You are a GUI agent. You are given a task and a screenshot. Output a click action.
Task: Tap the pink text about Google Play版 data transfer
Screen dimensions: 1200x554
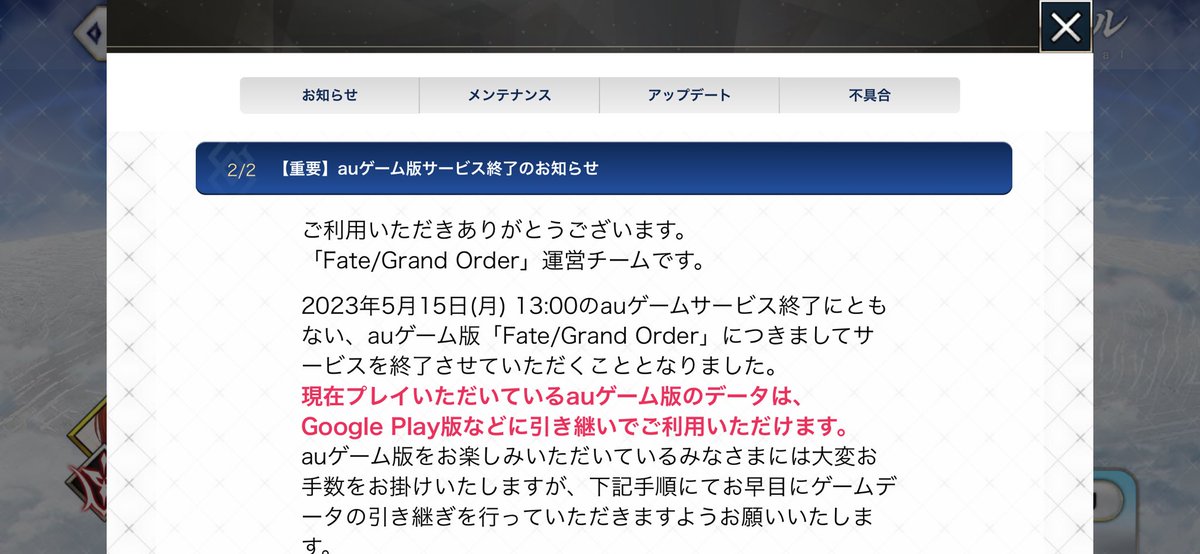click(576, 426)
